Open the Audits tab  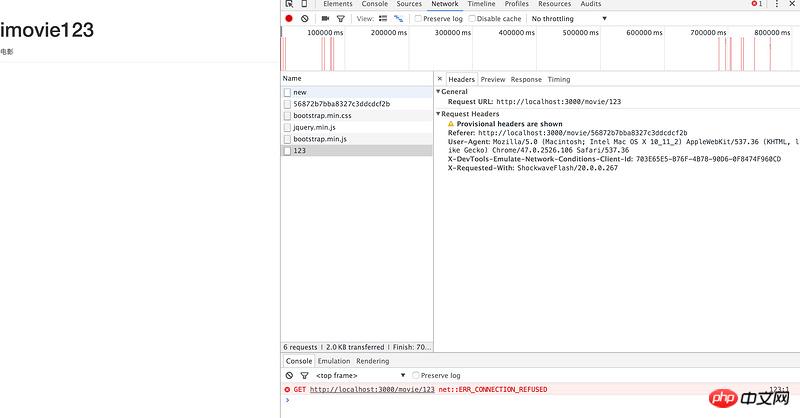pyautogui.click(x=591, y=4)
